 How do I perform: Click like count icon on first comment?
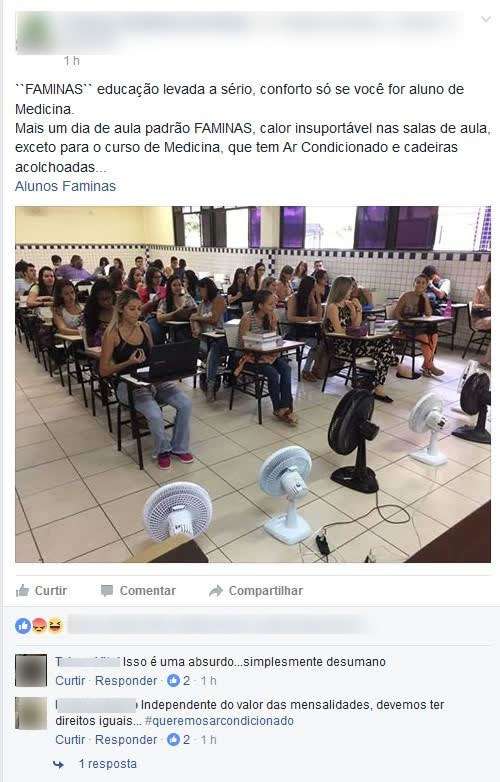(173, 680)
